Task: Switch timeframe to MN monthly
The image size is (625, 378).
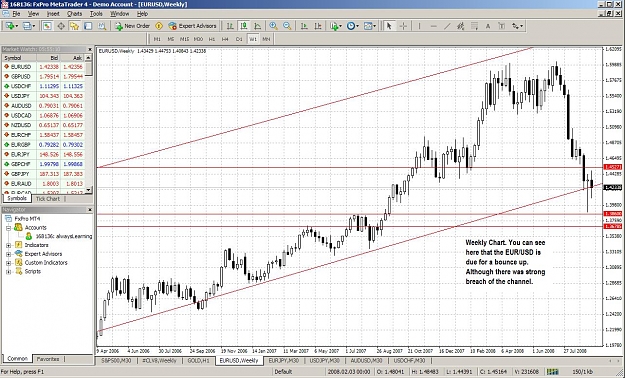Action: [266, 39]
